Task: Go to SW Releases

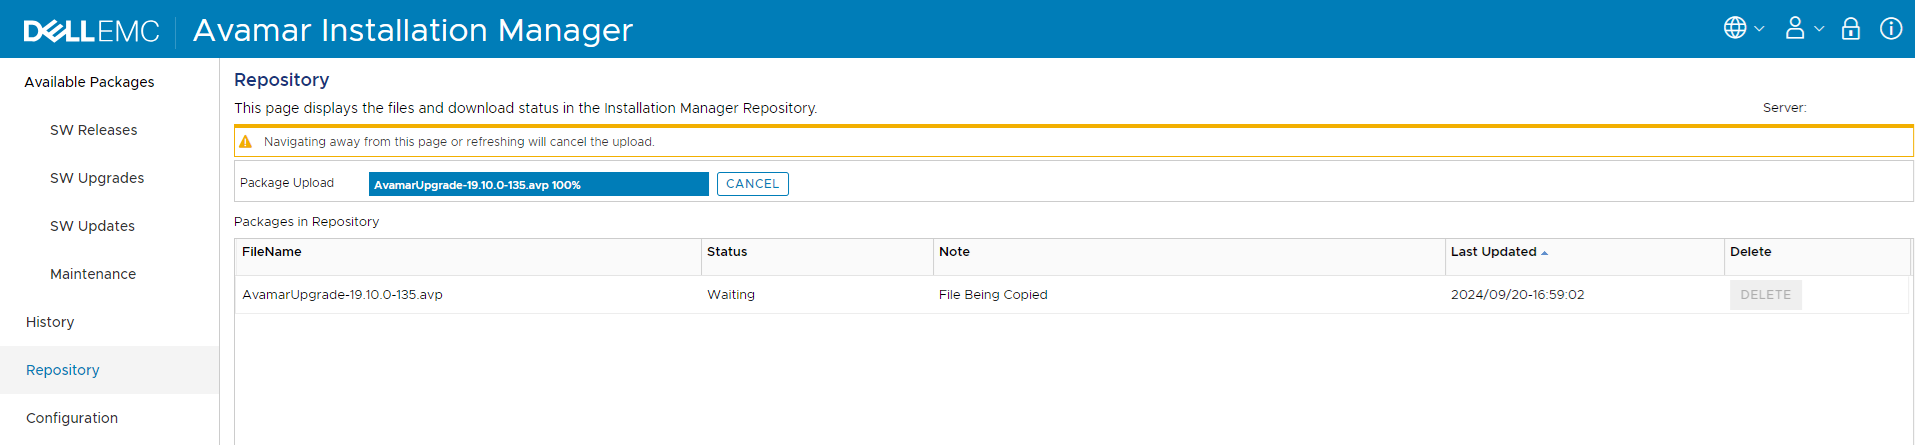Action: tap(94, 130)
